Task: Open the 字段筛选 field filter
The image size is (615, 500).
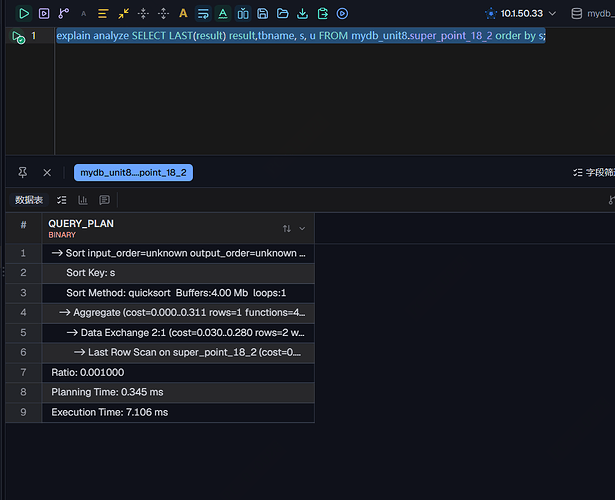Action: click(x=594, y=173)
